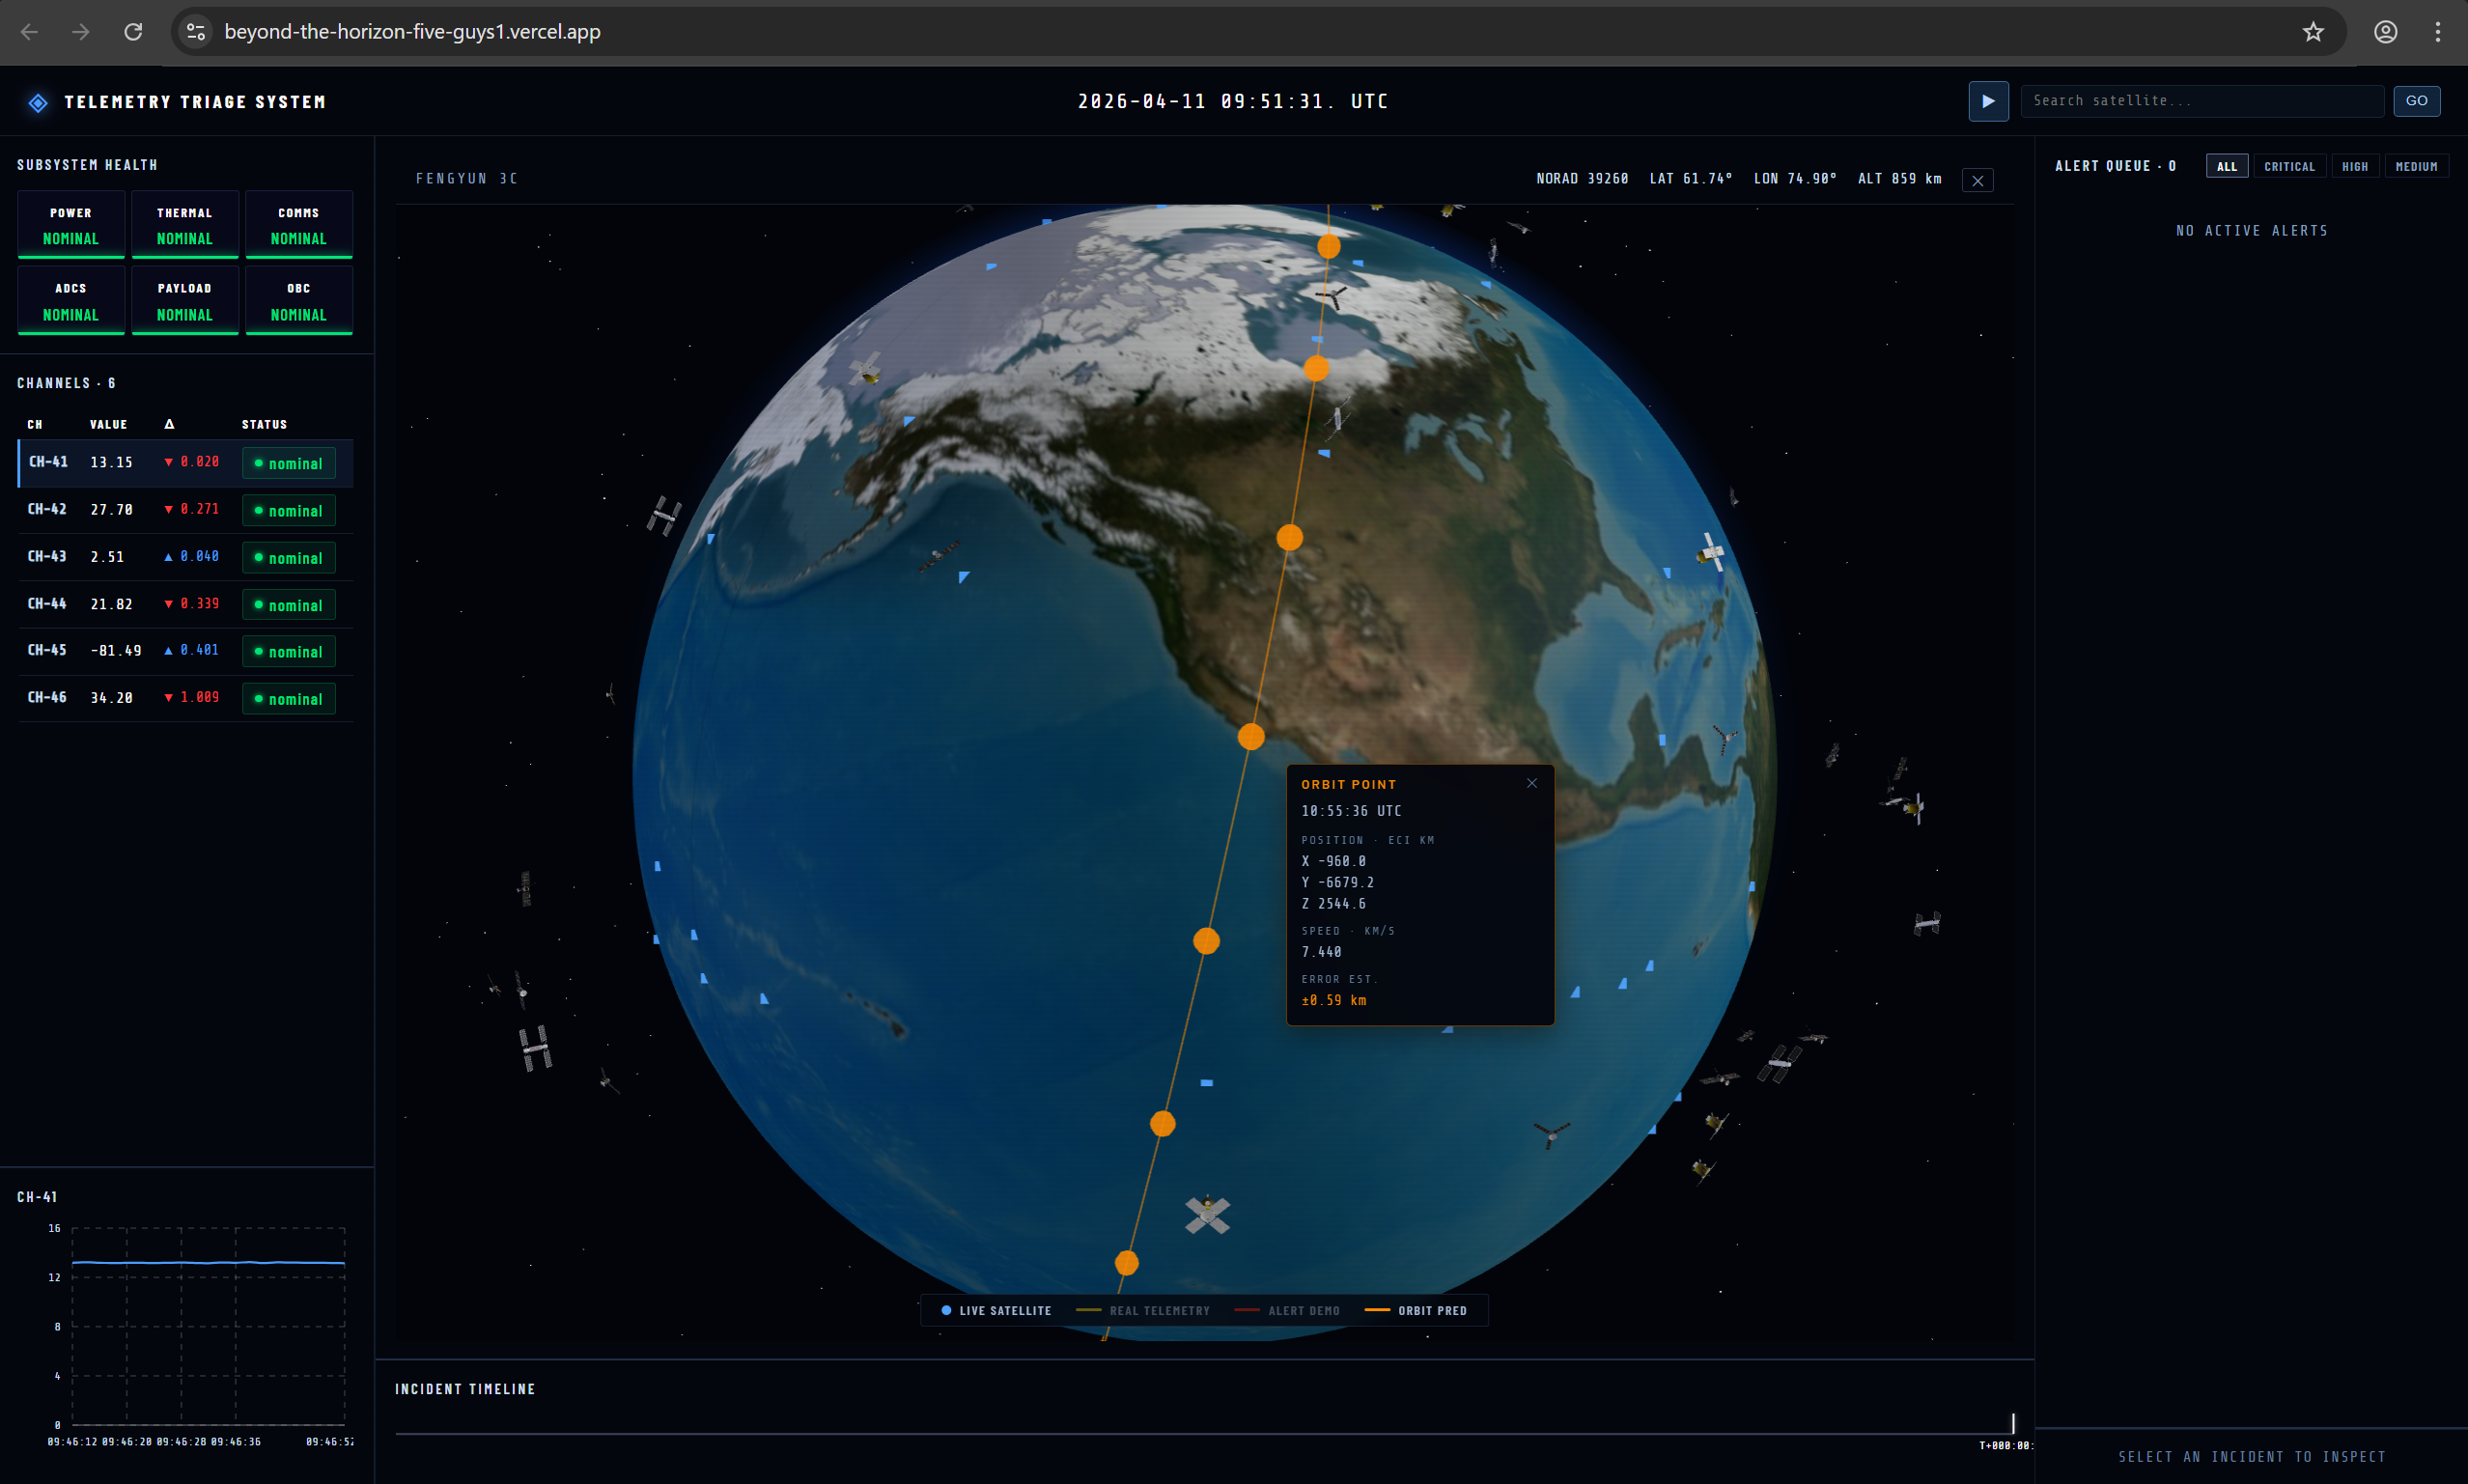Open the THERMAL subsystem health card

[185, 225]
